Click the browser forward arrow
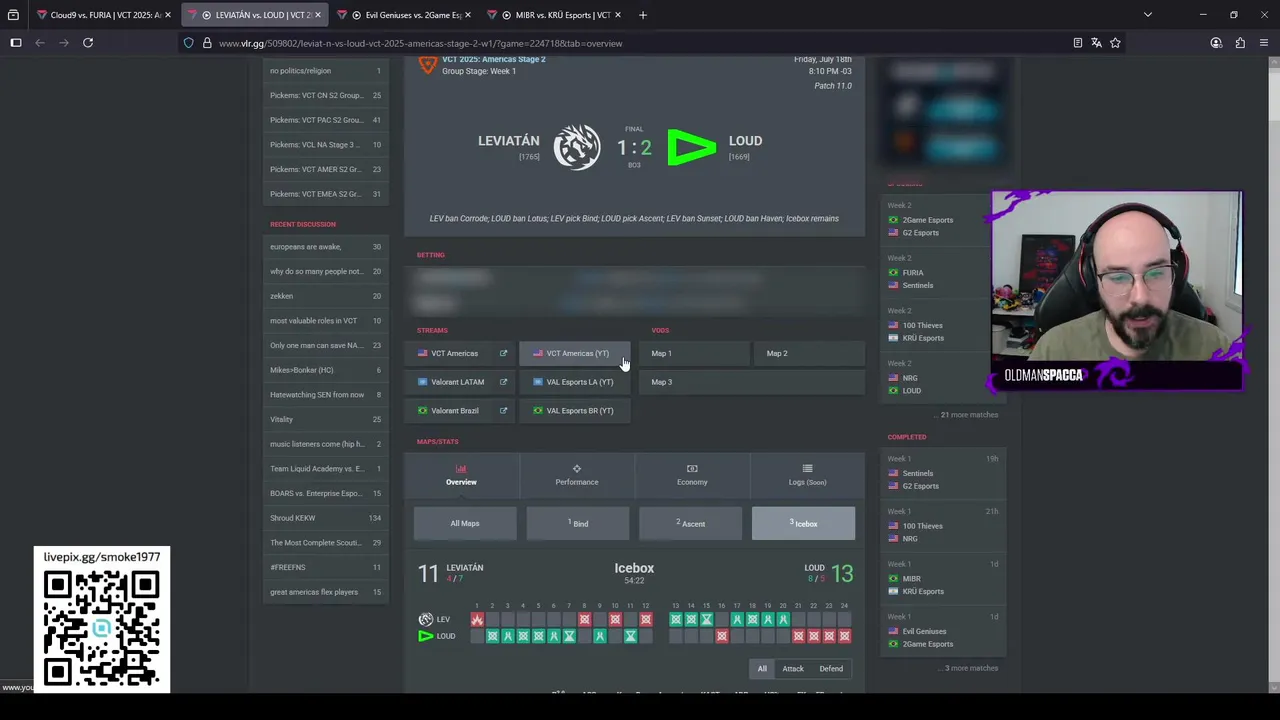This screenshot has width=1280, height=720. pos(64,43)
